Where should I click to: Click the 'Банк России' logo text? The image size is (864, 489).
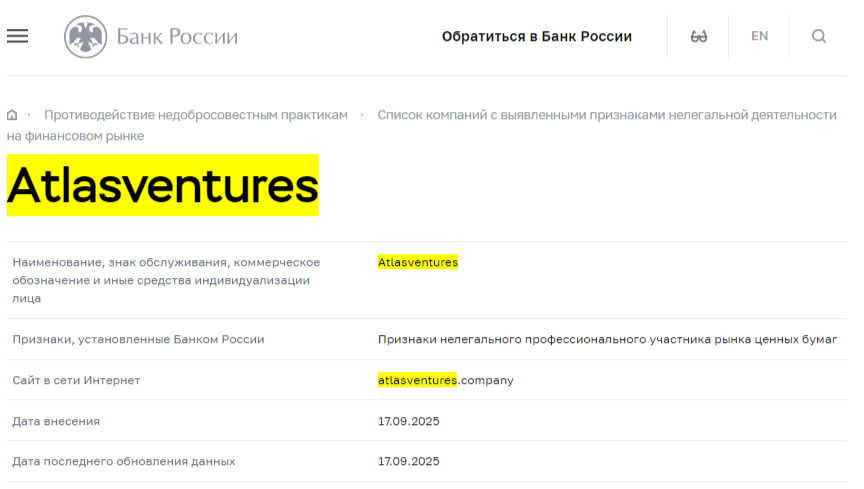(x=177, y=37)
